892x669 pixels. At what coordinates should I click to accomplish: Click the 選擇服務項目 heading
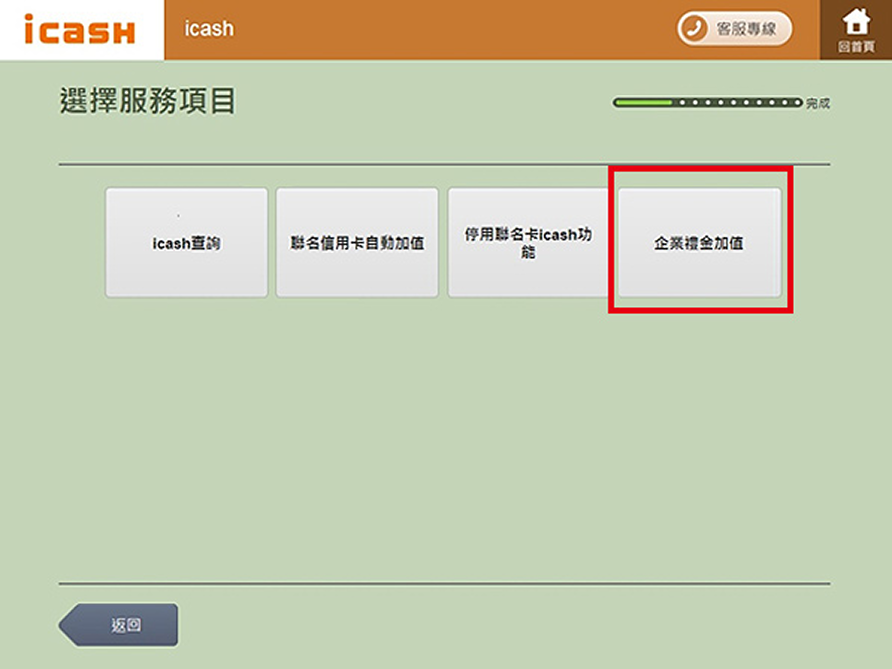pos(147,101)
